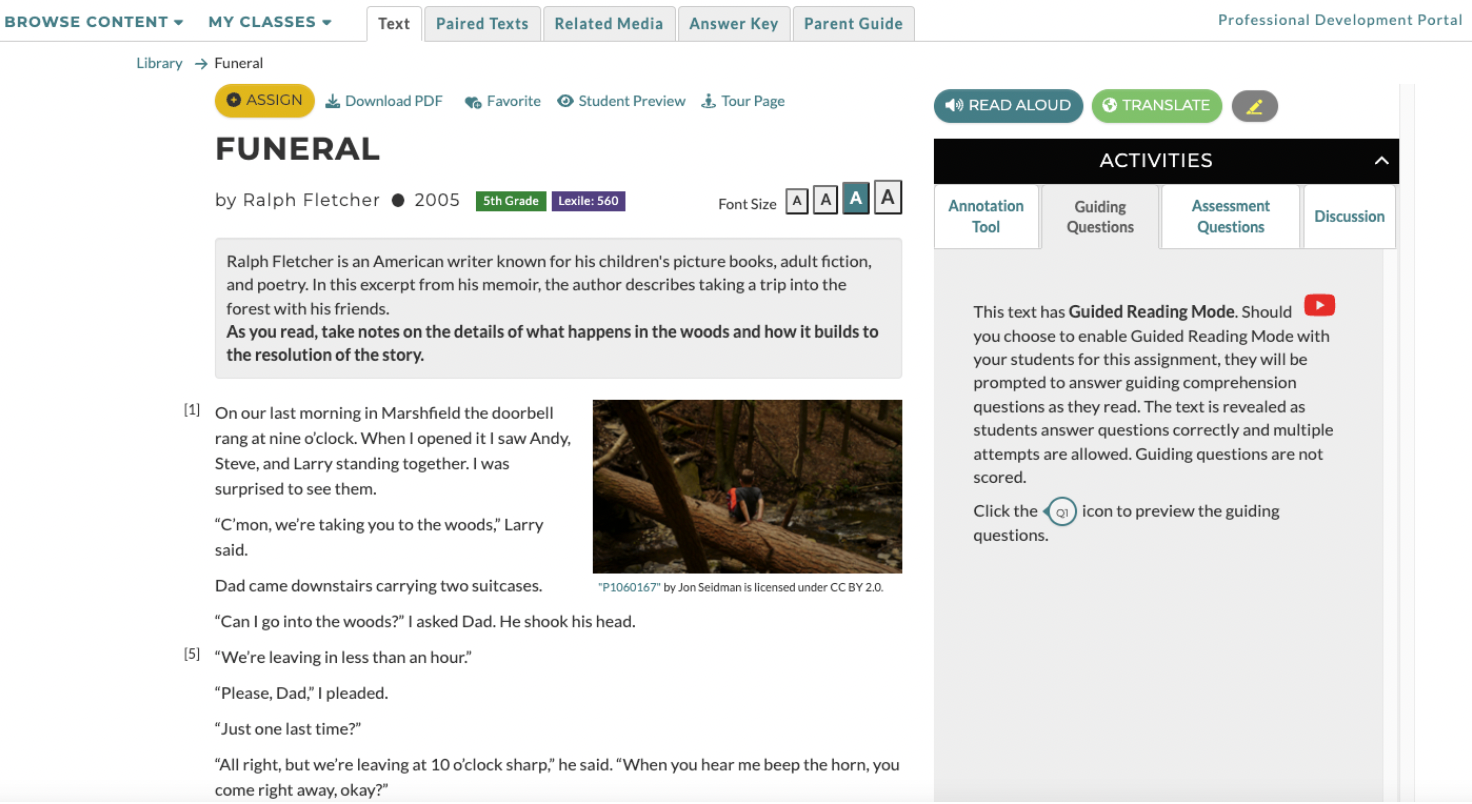Click the text 'Dad came downstairs carrying two suitcases.'

[379, 586]
